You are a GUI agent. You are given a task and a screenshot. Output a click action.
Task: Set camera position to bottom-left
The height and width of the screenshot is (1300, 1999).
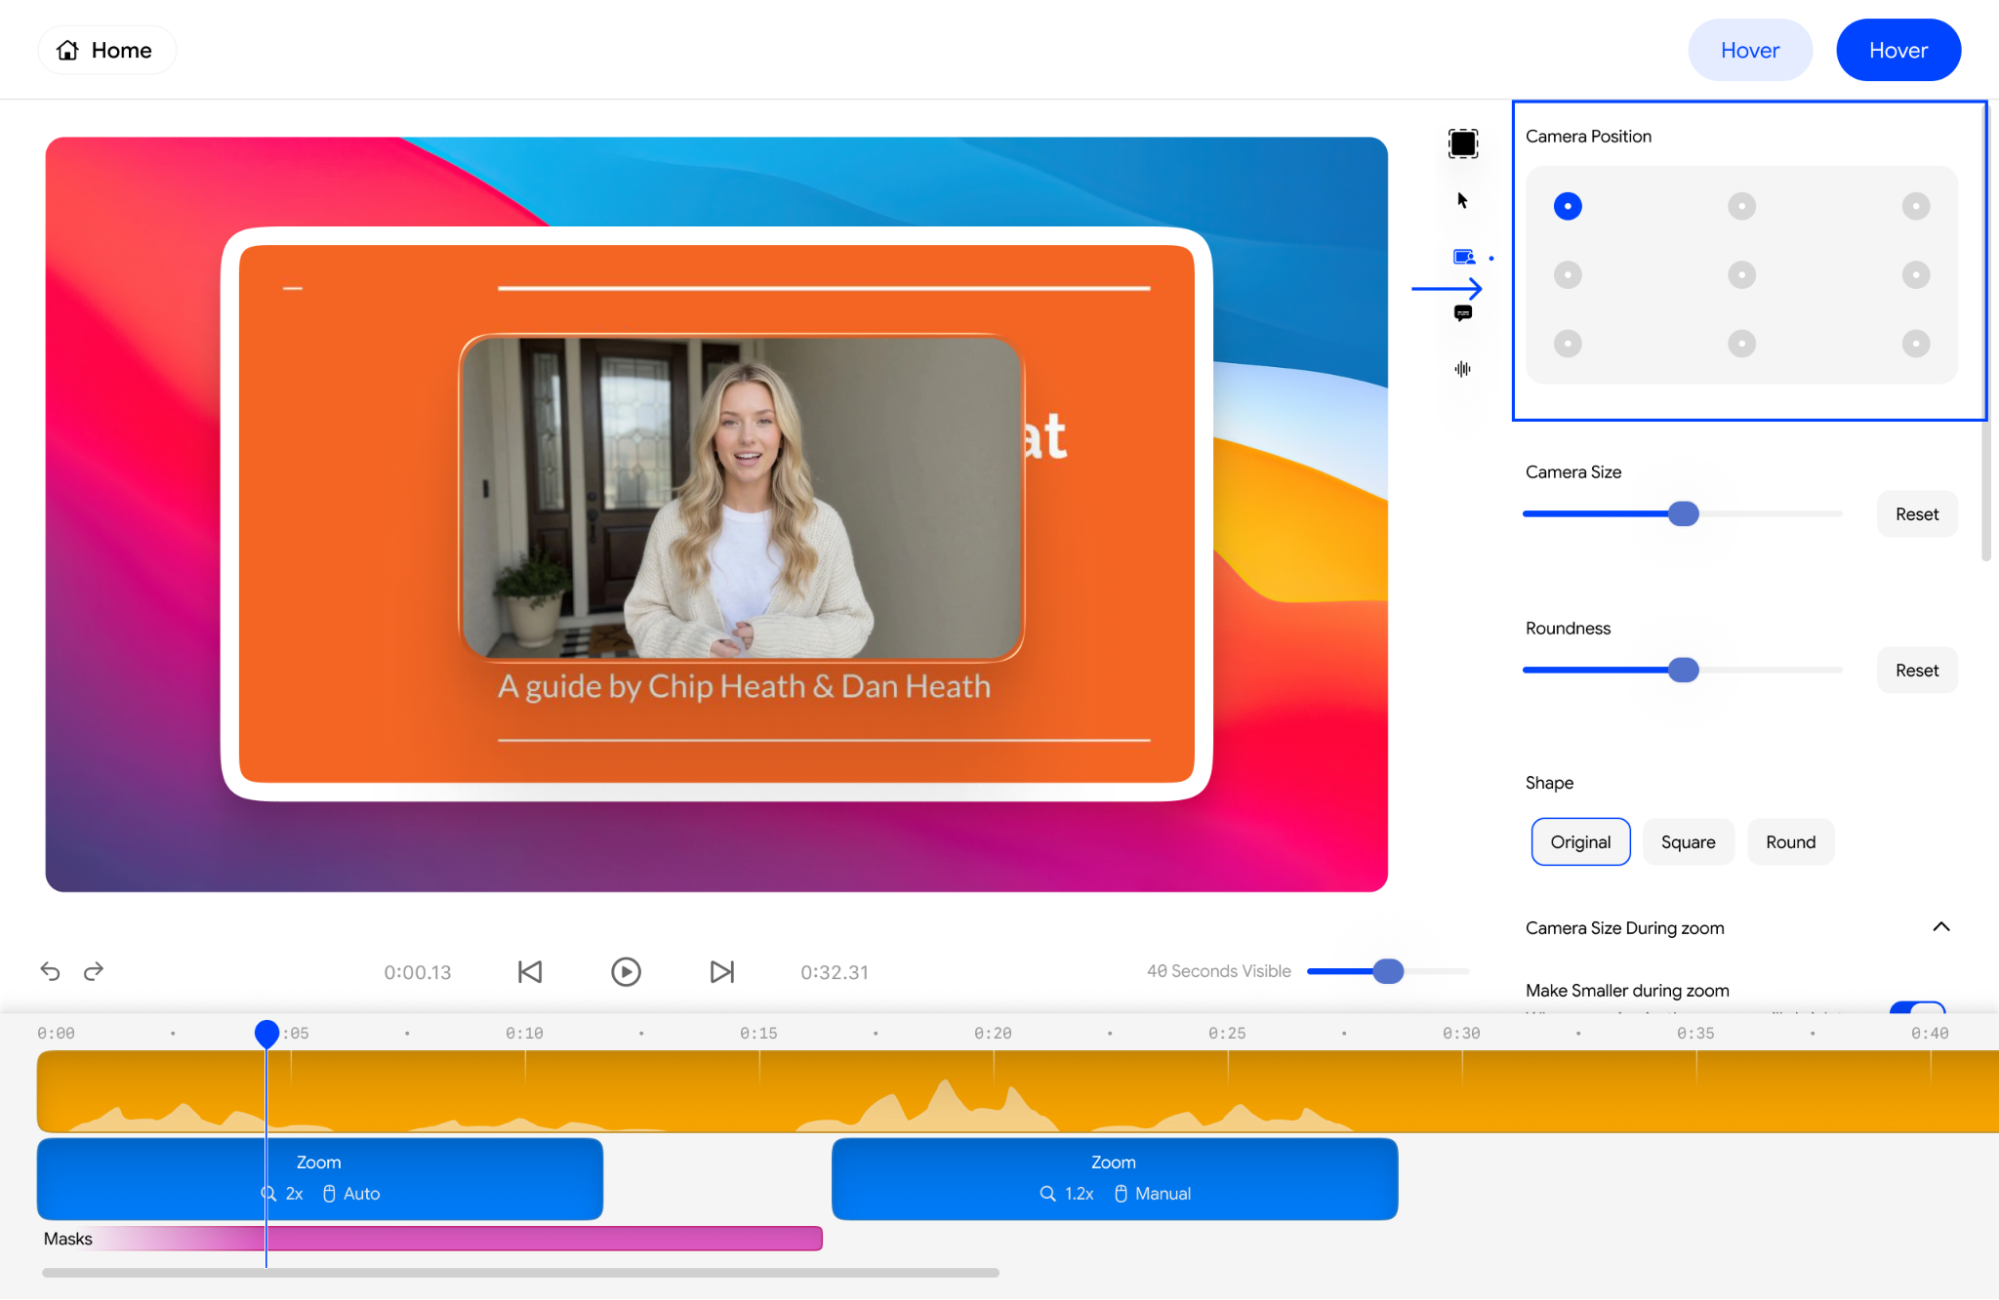(1567, 344)
